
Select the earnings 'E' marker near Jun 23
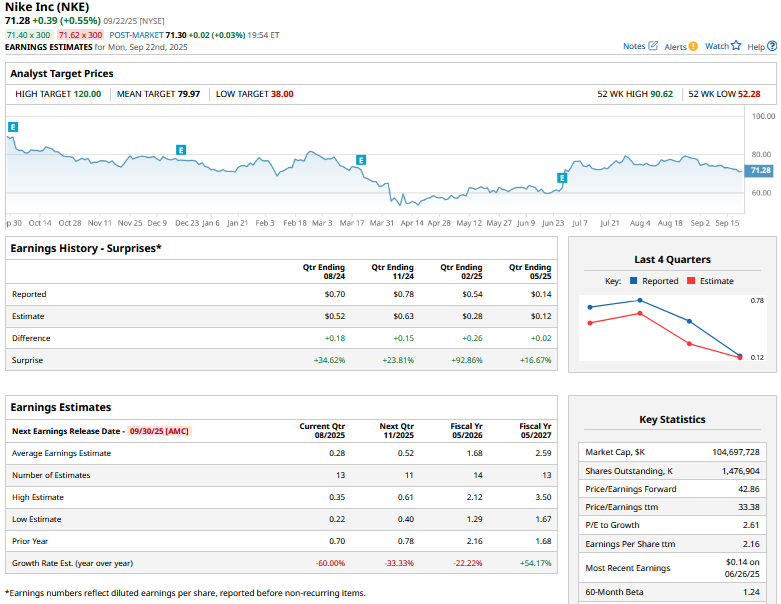point(562,178)
